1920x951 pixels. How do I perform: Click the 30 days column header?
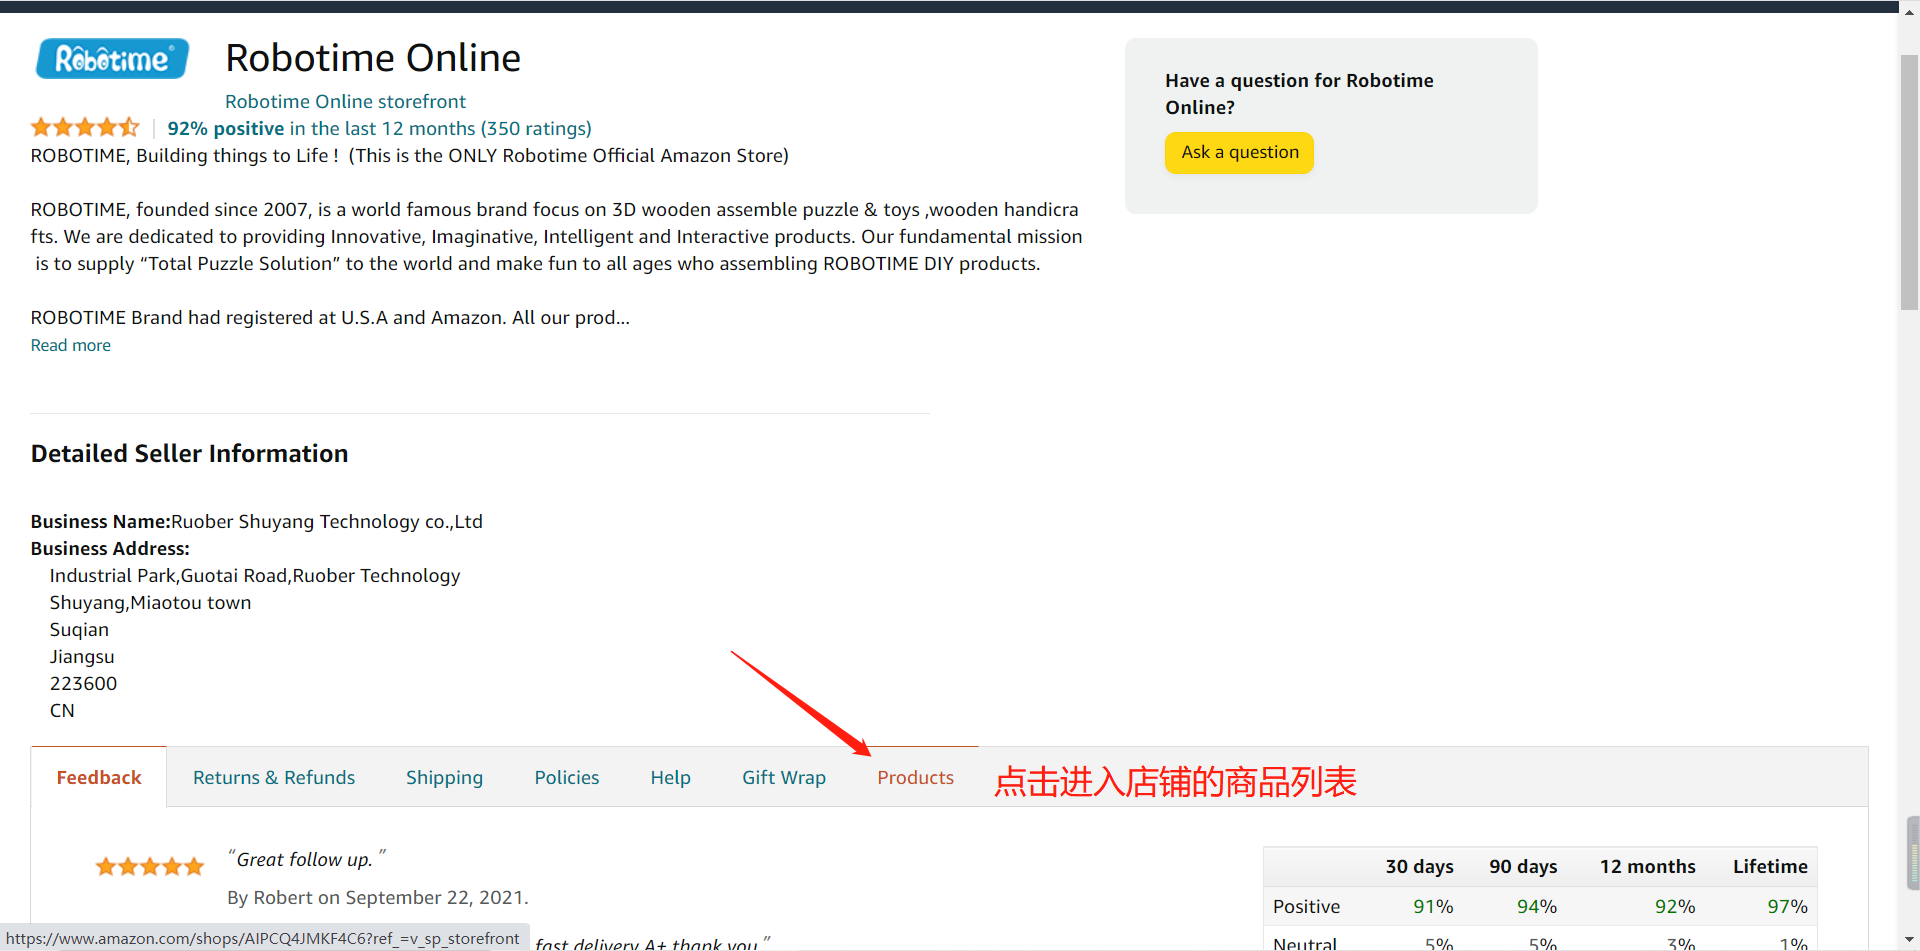tap(1419, 866)
